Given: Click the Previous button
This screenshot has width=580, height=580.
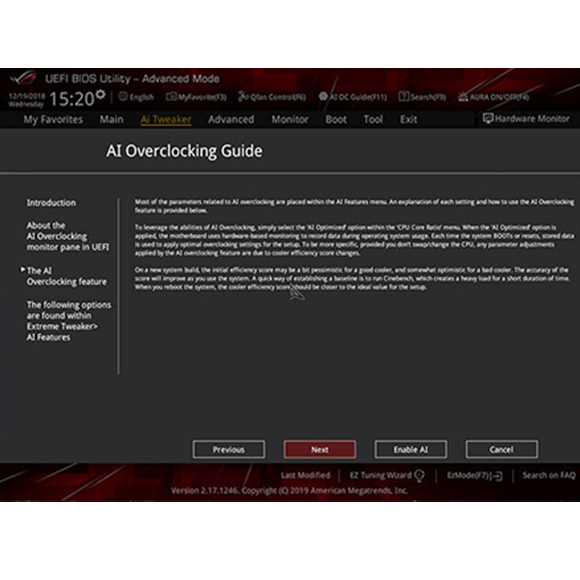Looking at the screenshot, I should pyautogui.click(x=229, y=449).
